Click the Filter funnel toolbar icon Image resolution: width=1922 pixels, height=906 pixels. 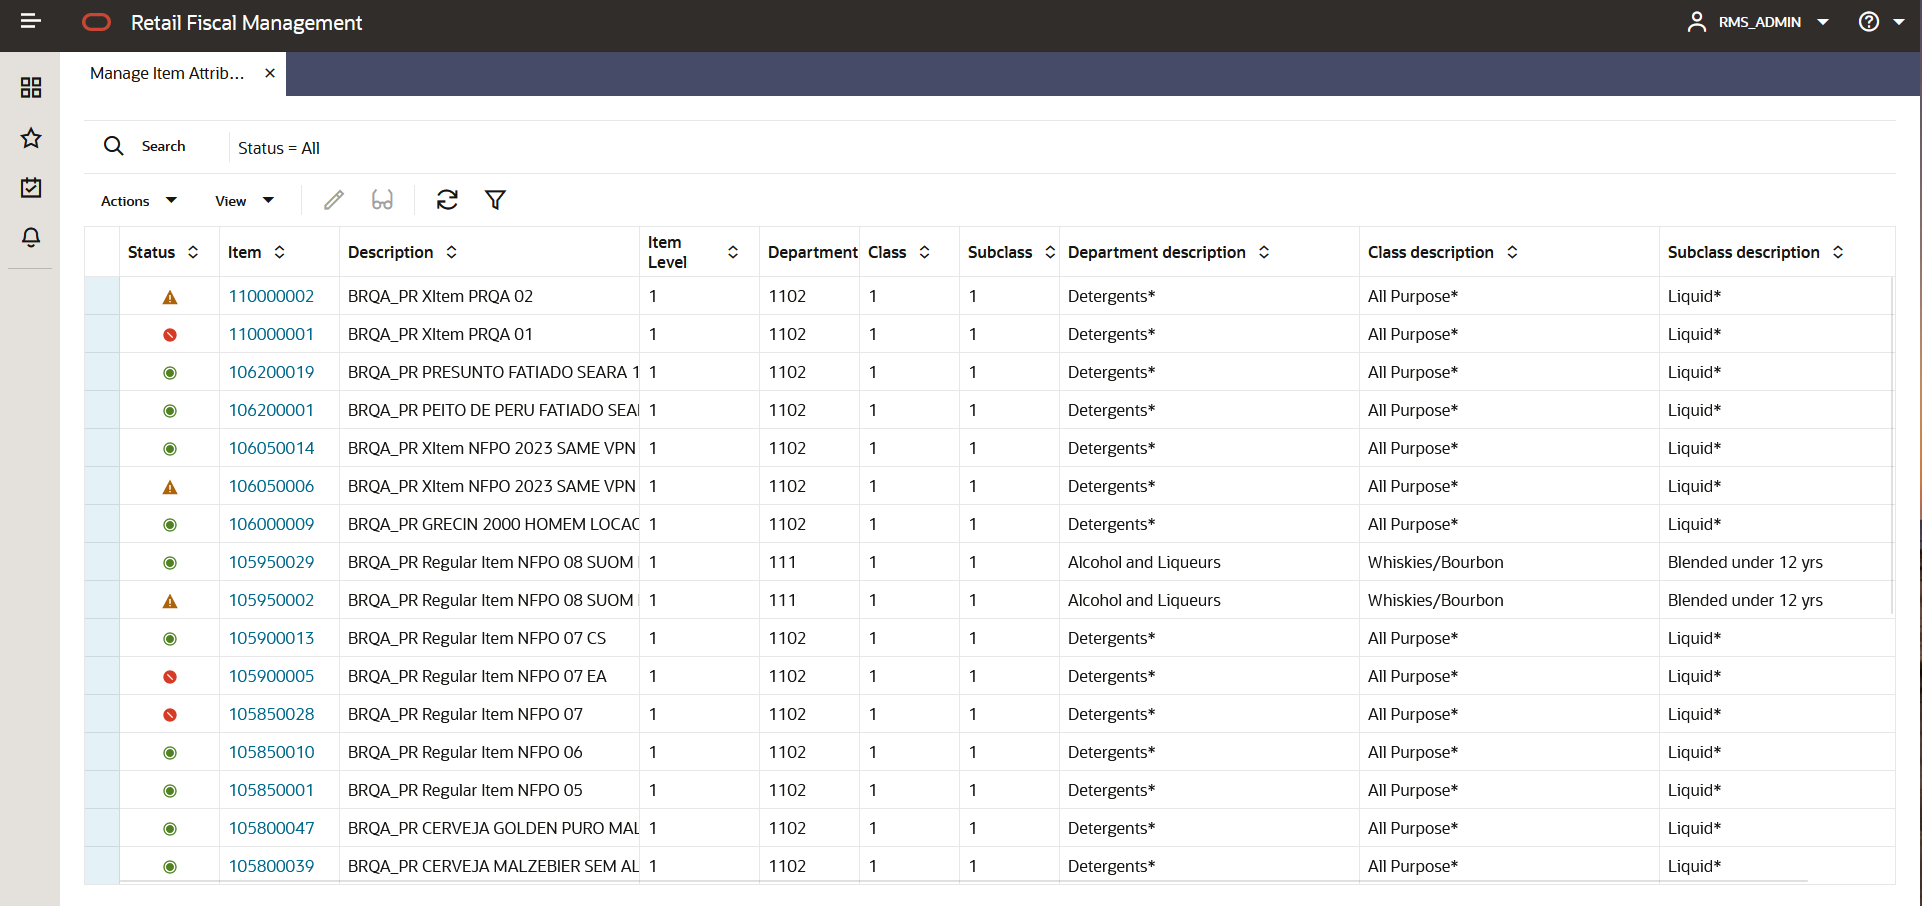point(495,200)
